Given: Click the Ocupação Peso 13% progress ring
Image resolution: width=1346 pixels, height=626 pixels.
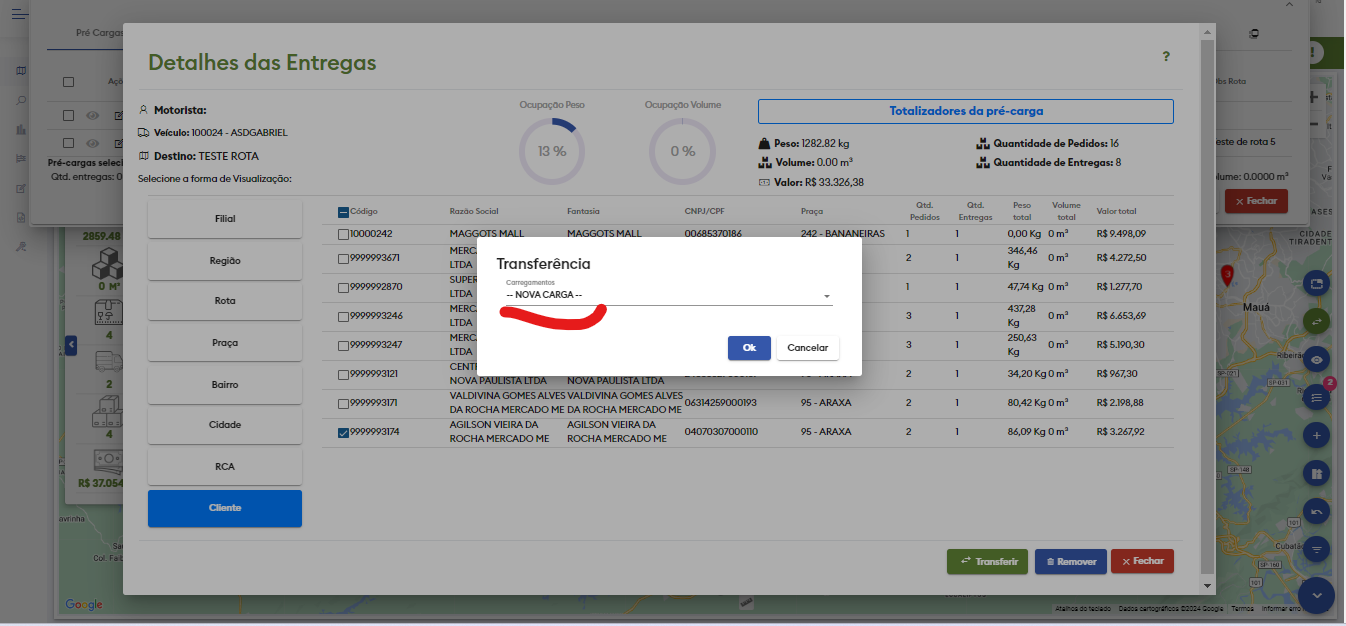Looking at the screenshot, I should (x=551, y=152).
